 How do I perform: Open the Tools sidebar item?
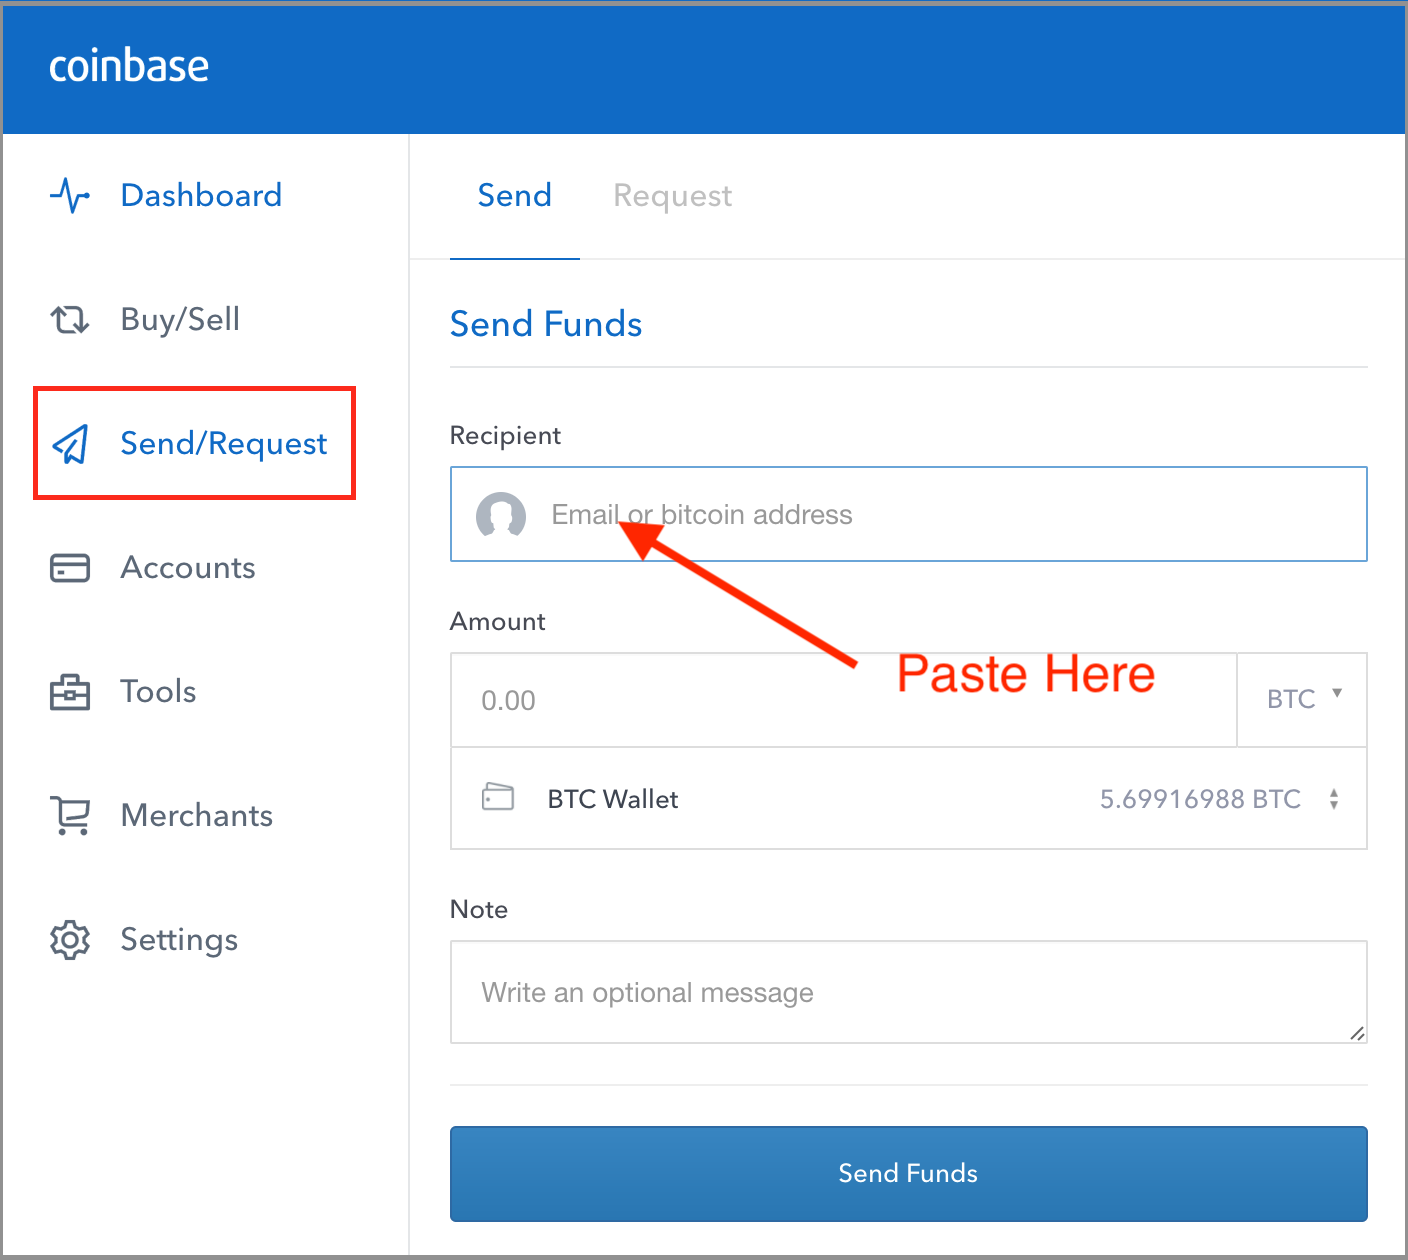tap(158, 692)
